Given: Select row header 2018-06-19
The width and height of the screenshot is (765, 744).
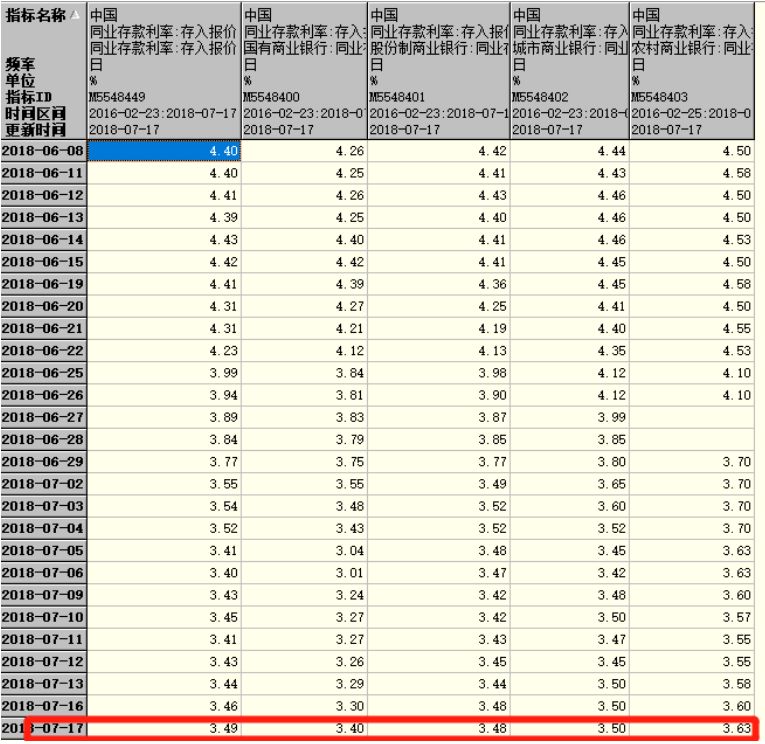Looking at the screenshot, I should click(x=43, y=284).
